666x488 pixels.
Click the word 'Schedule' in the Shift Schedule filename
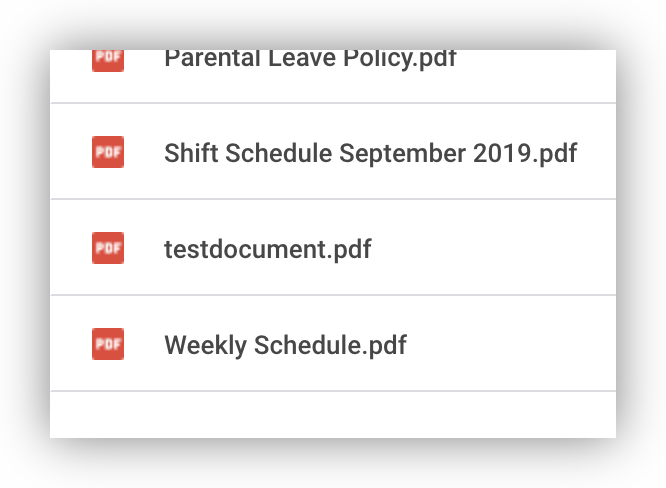tap(278, 153)
